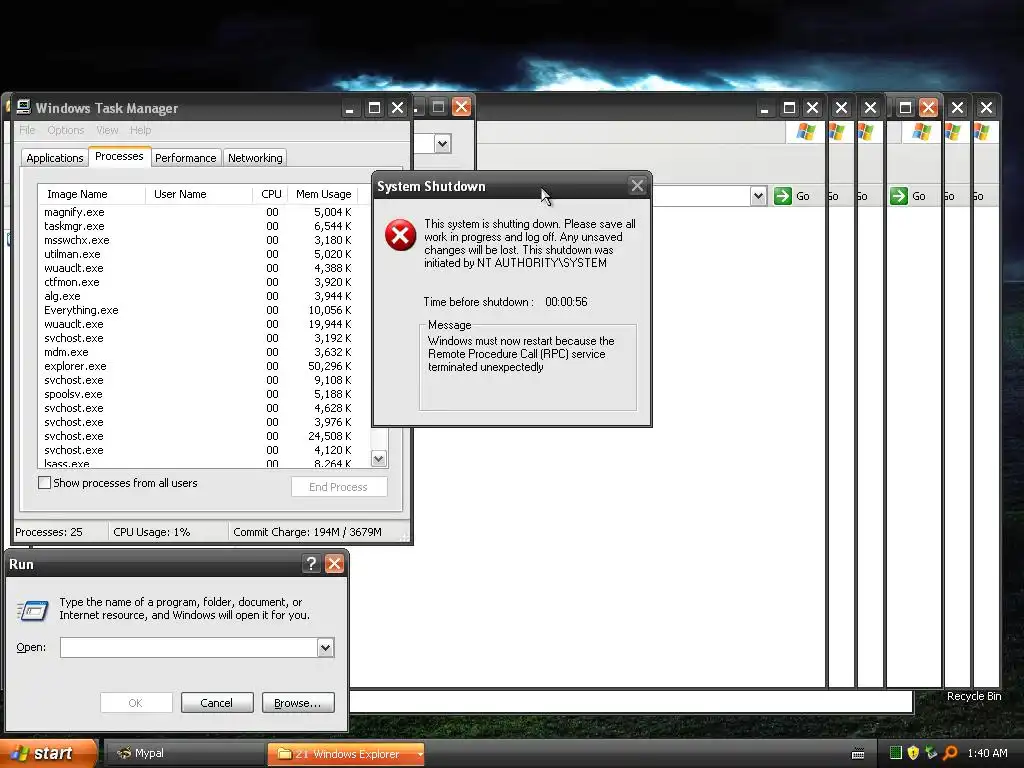1024x768 pixels.
Task: Focus the Open text field in Run
Action: pyautogui.click(x=189, y=647)
